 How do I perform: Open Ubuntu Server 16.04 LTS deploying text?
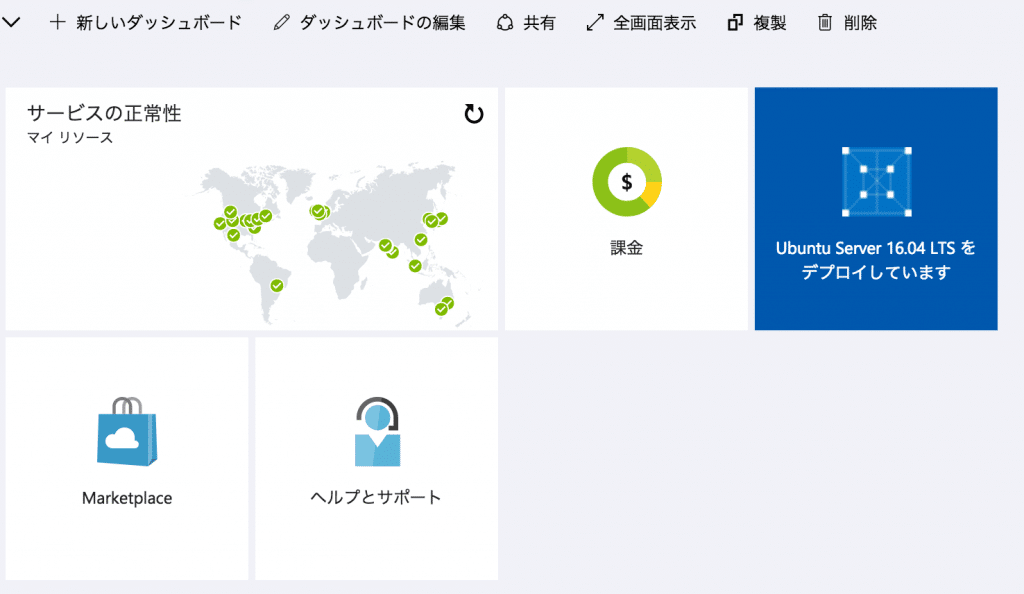876,260
